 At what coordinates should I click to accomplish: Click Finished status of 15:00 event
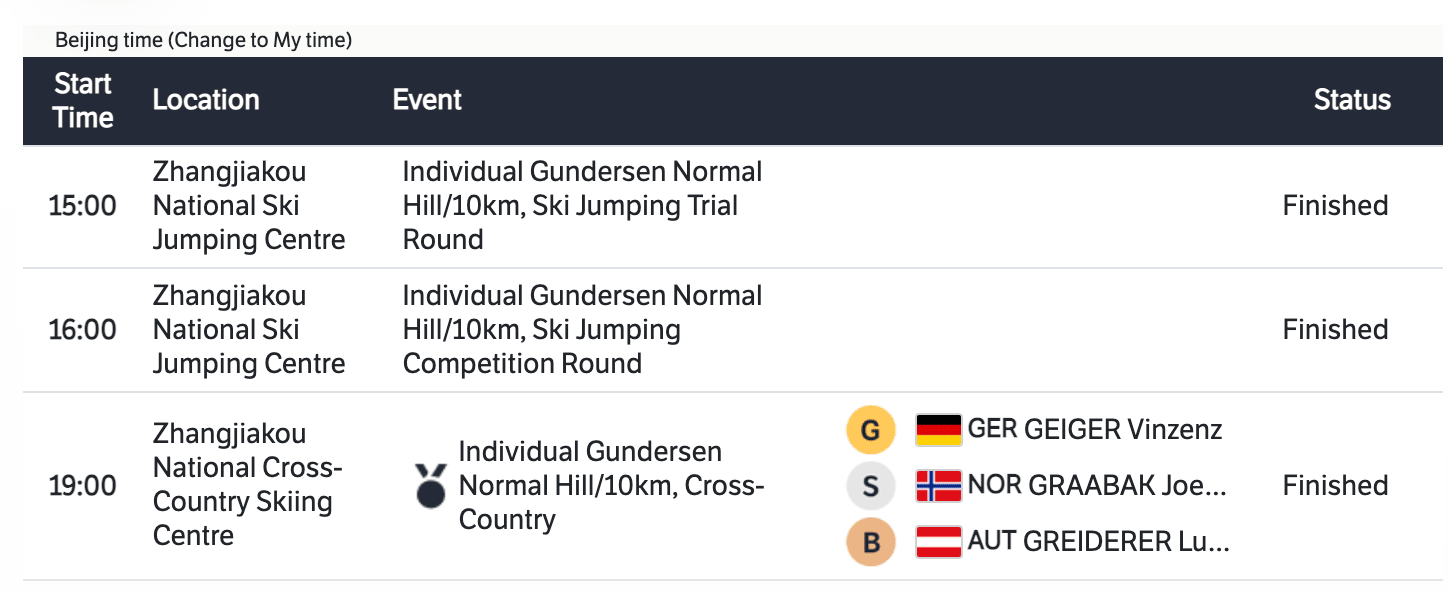pyautogui.click(x=1336, y=206)
